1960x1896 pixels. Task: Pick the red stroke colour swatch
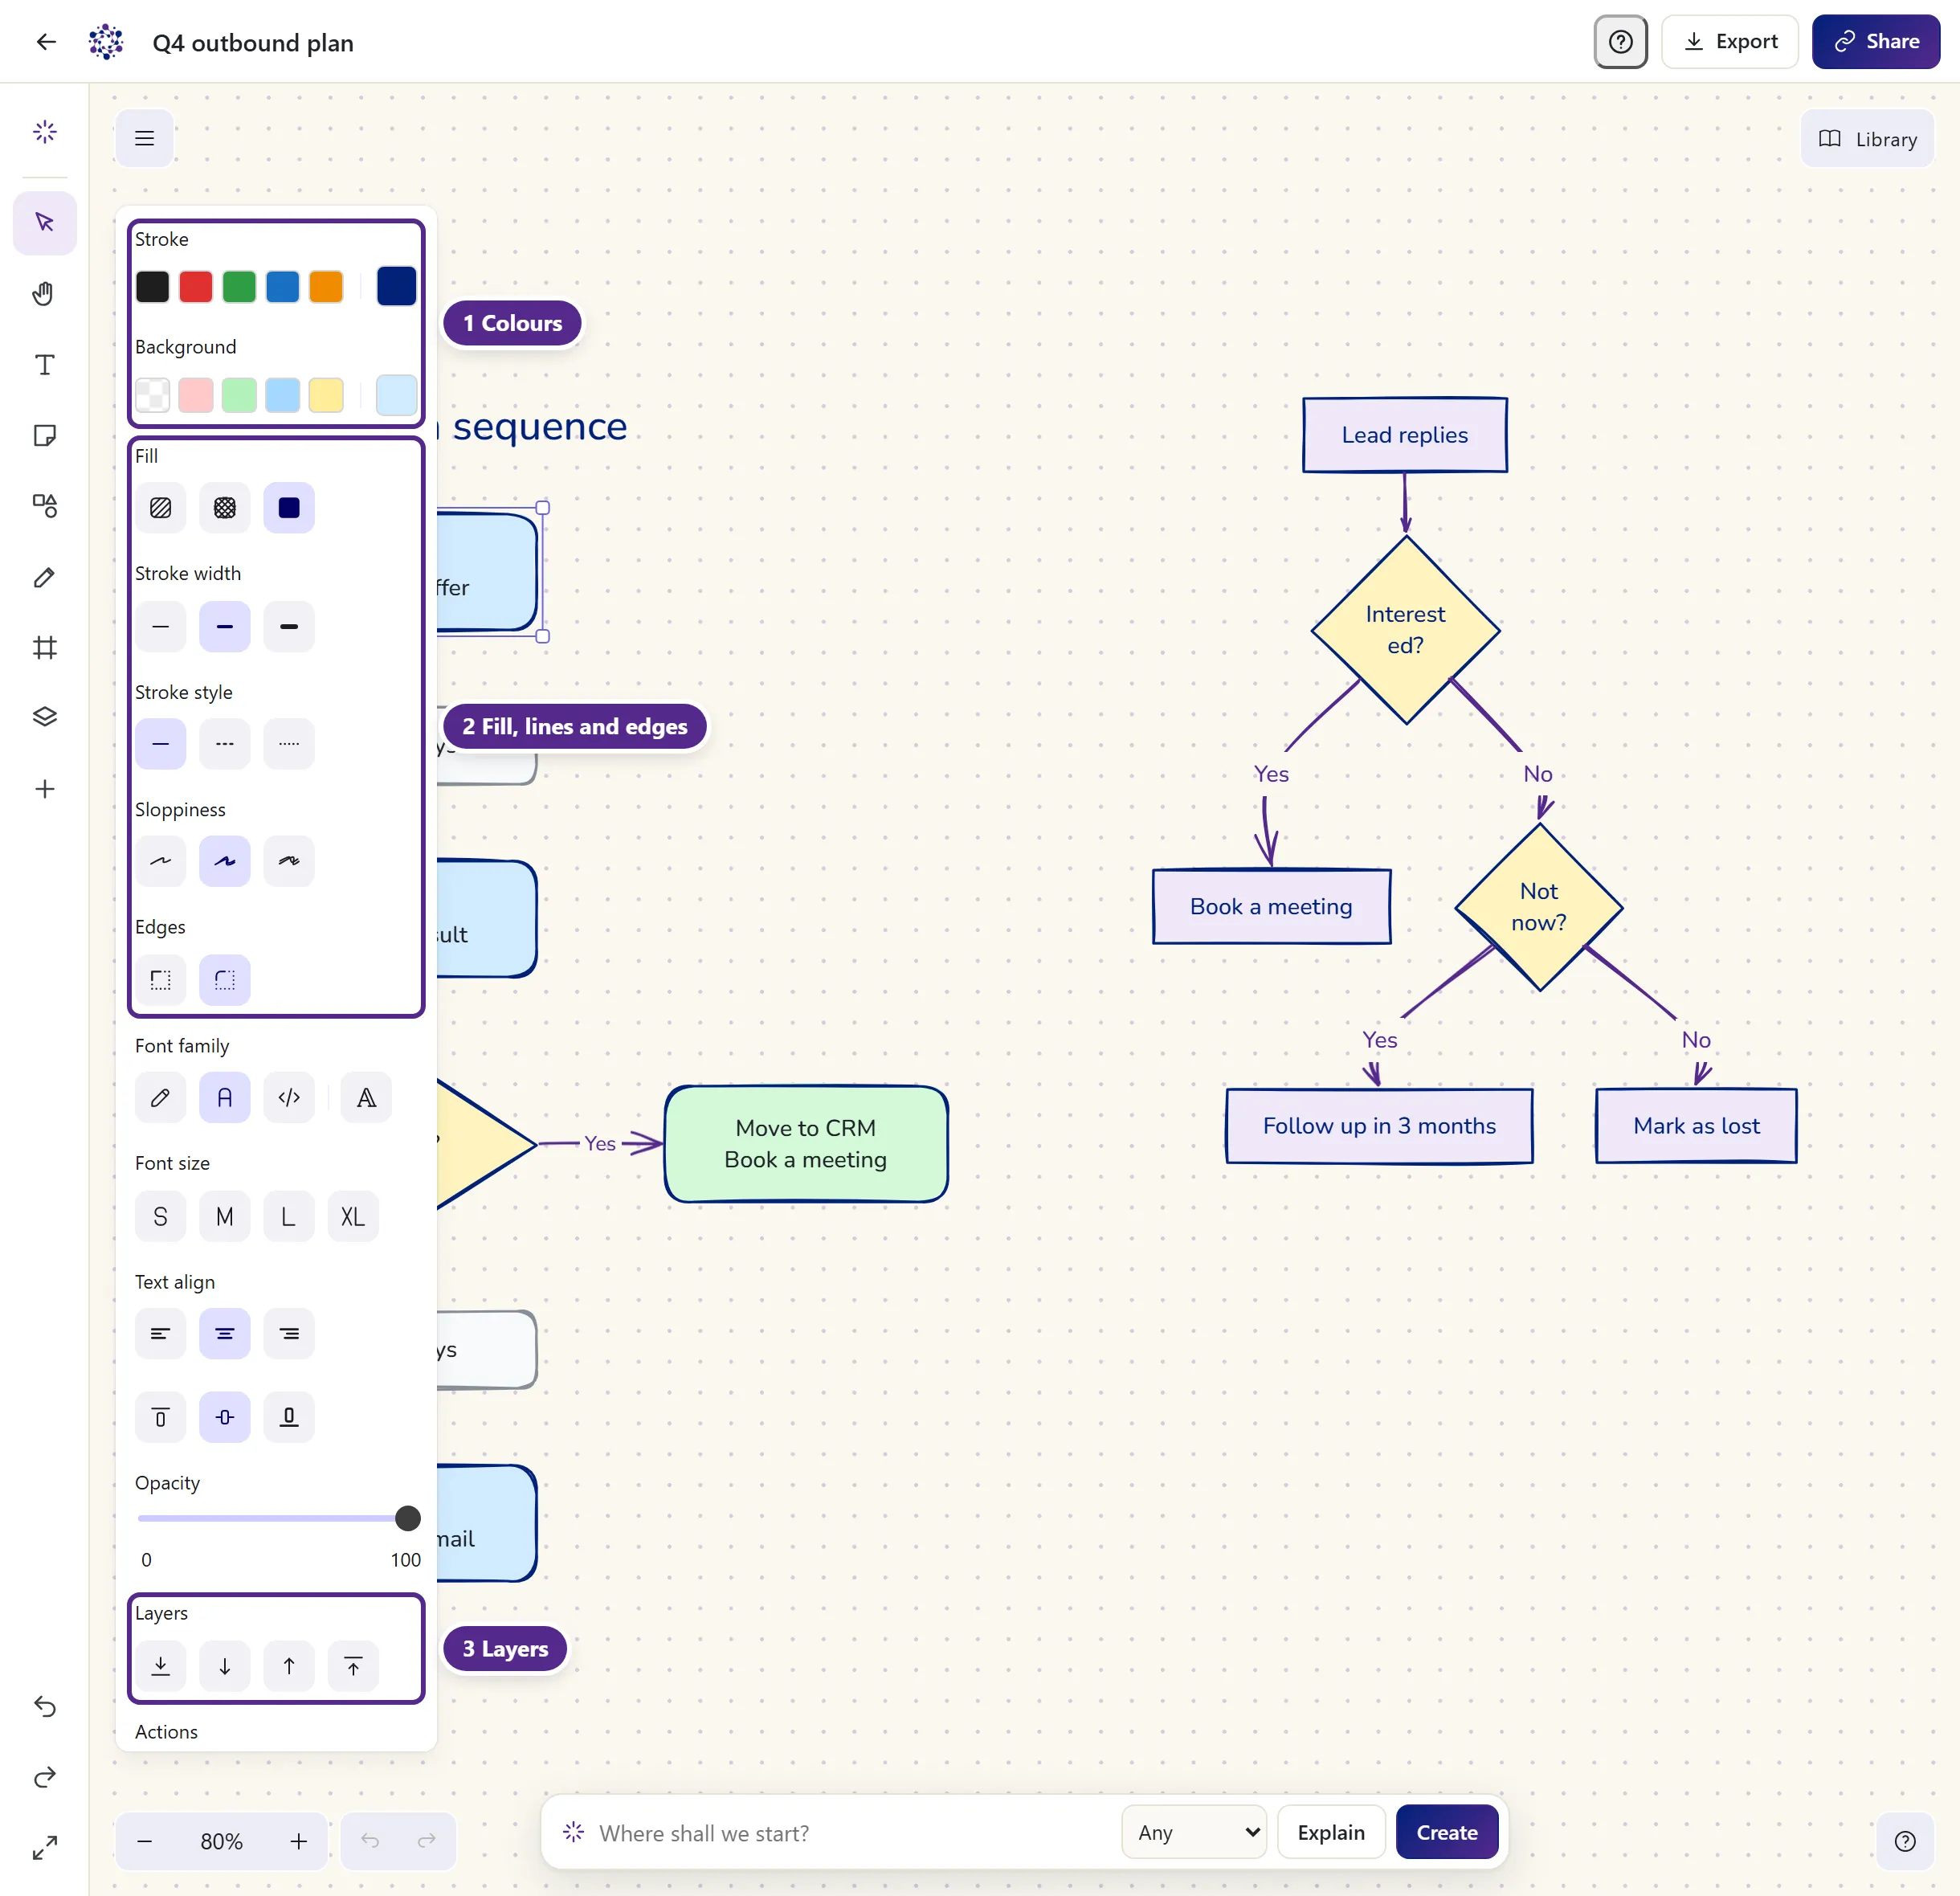[x=195, y=287]
